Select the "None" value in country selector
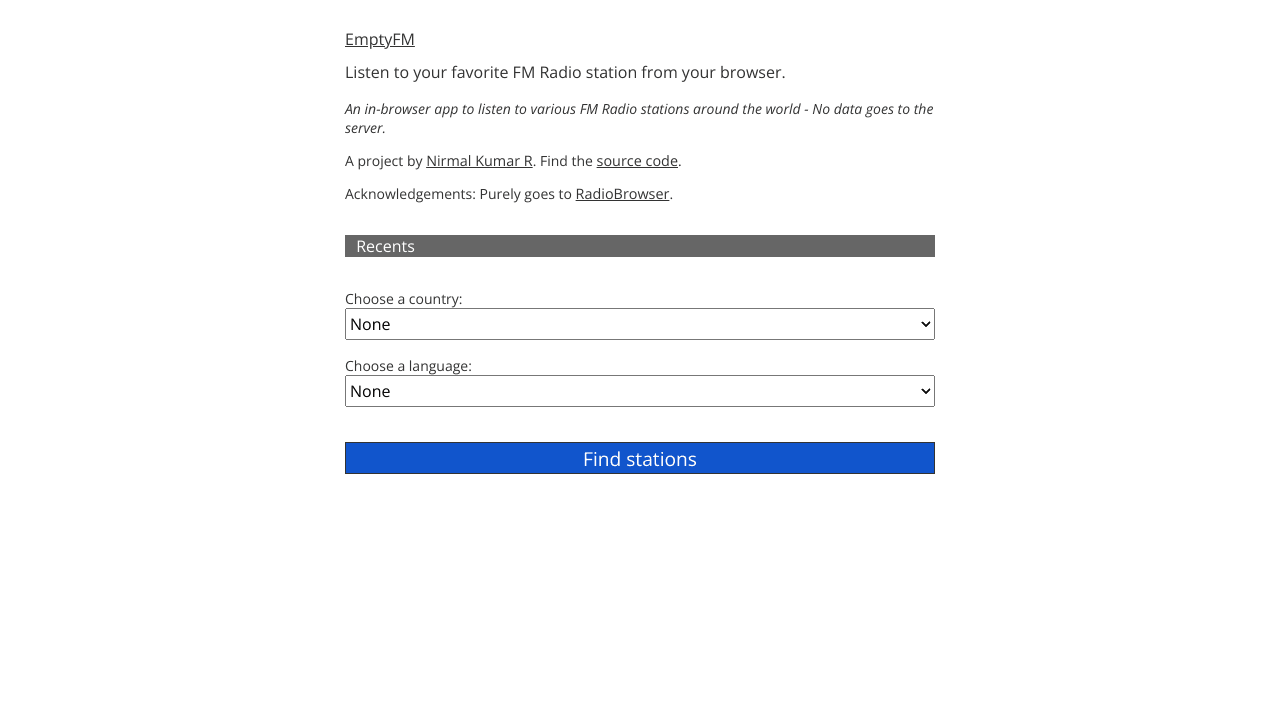The image size is (1280, 720). pos(370,324)
